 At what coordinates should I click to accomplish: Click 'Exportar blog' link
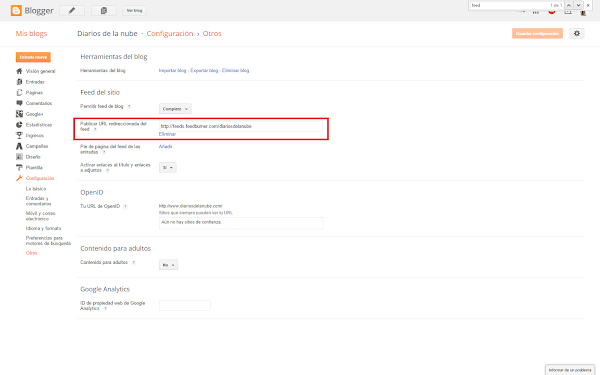[x=204, y=70]
